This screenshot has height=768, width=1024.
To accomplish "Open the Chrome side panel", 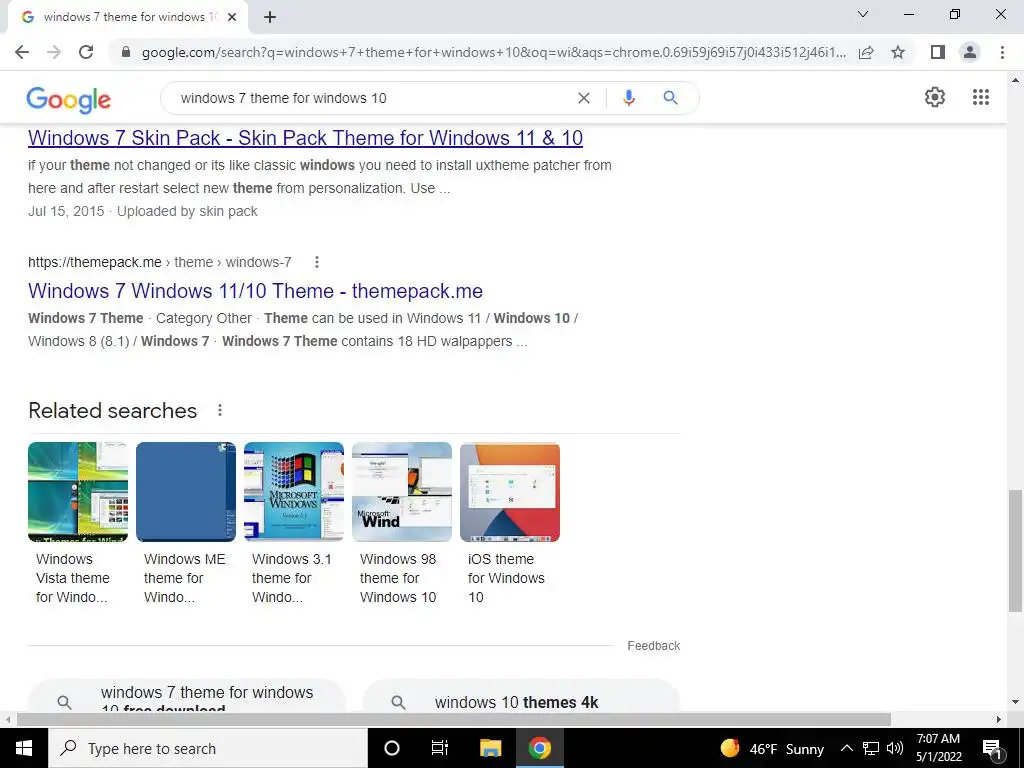I will (x=937, y=52).
